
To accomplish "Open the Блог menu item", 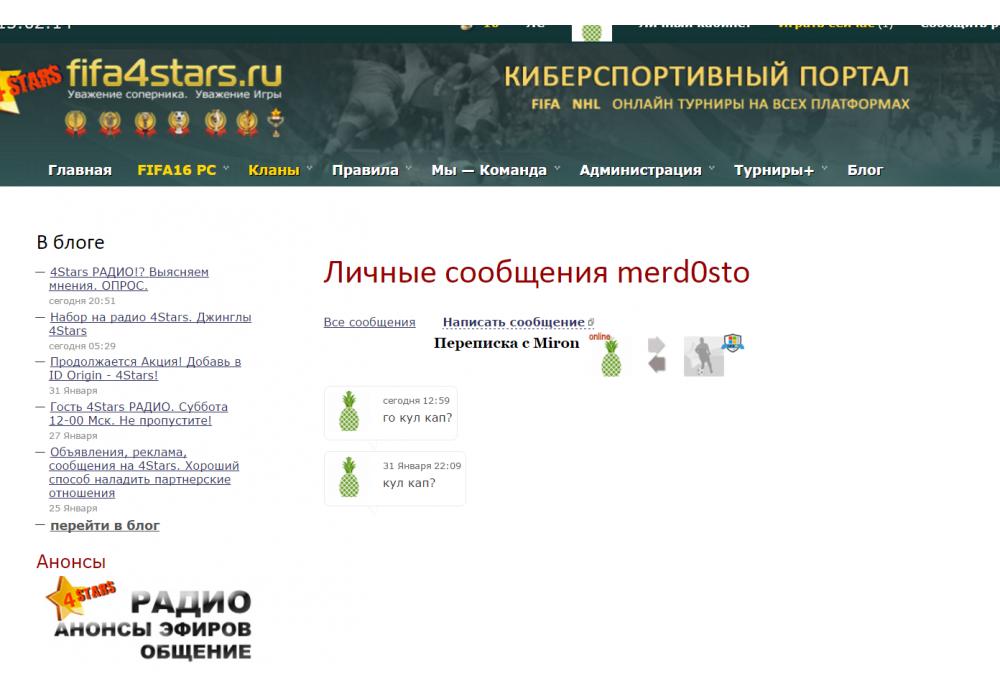I will [x=865, y=170].
